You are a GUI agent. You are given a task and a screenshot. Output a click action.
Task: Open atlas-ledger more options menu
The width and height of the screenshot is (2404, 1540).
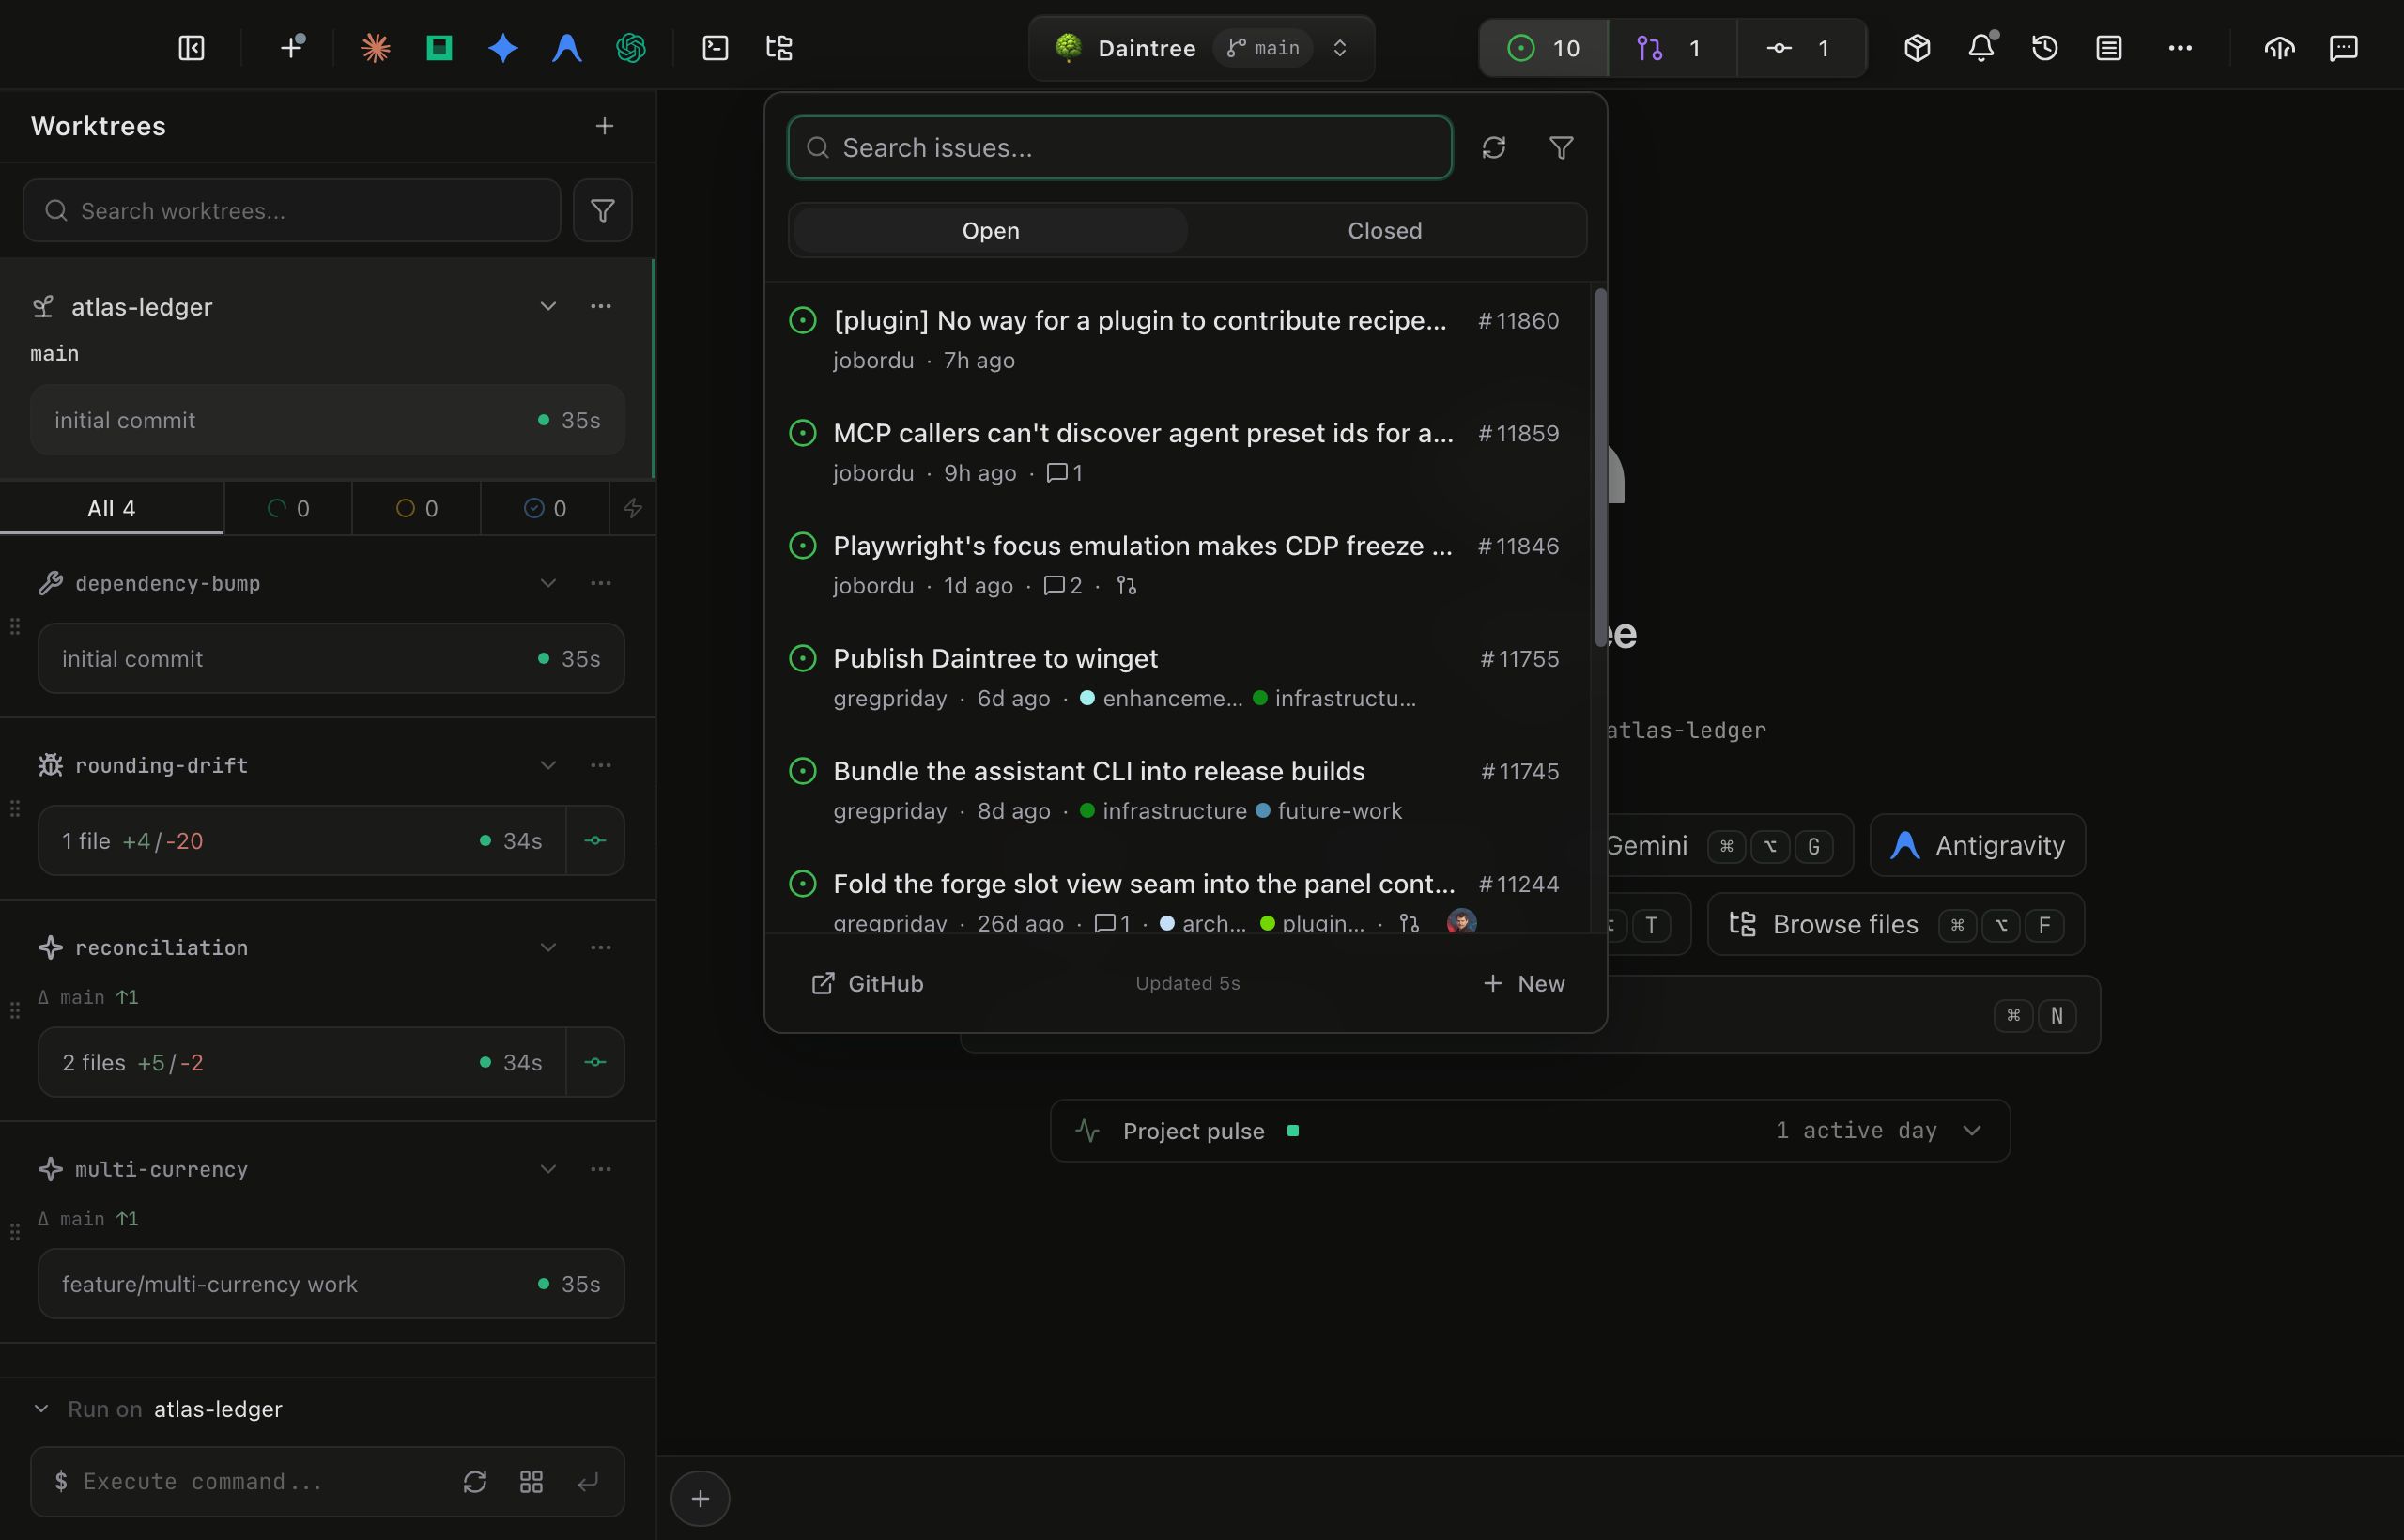600,306
